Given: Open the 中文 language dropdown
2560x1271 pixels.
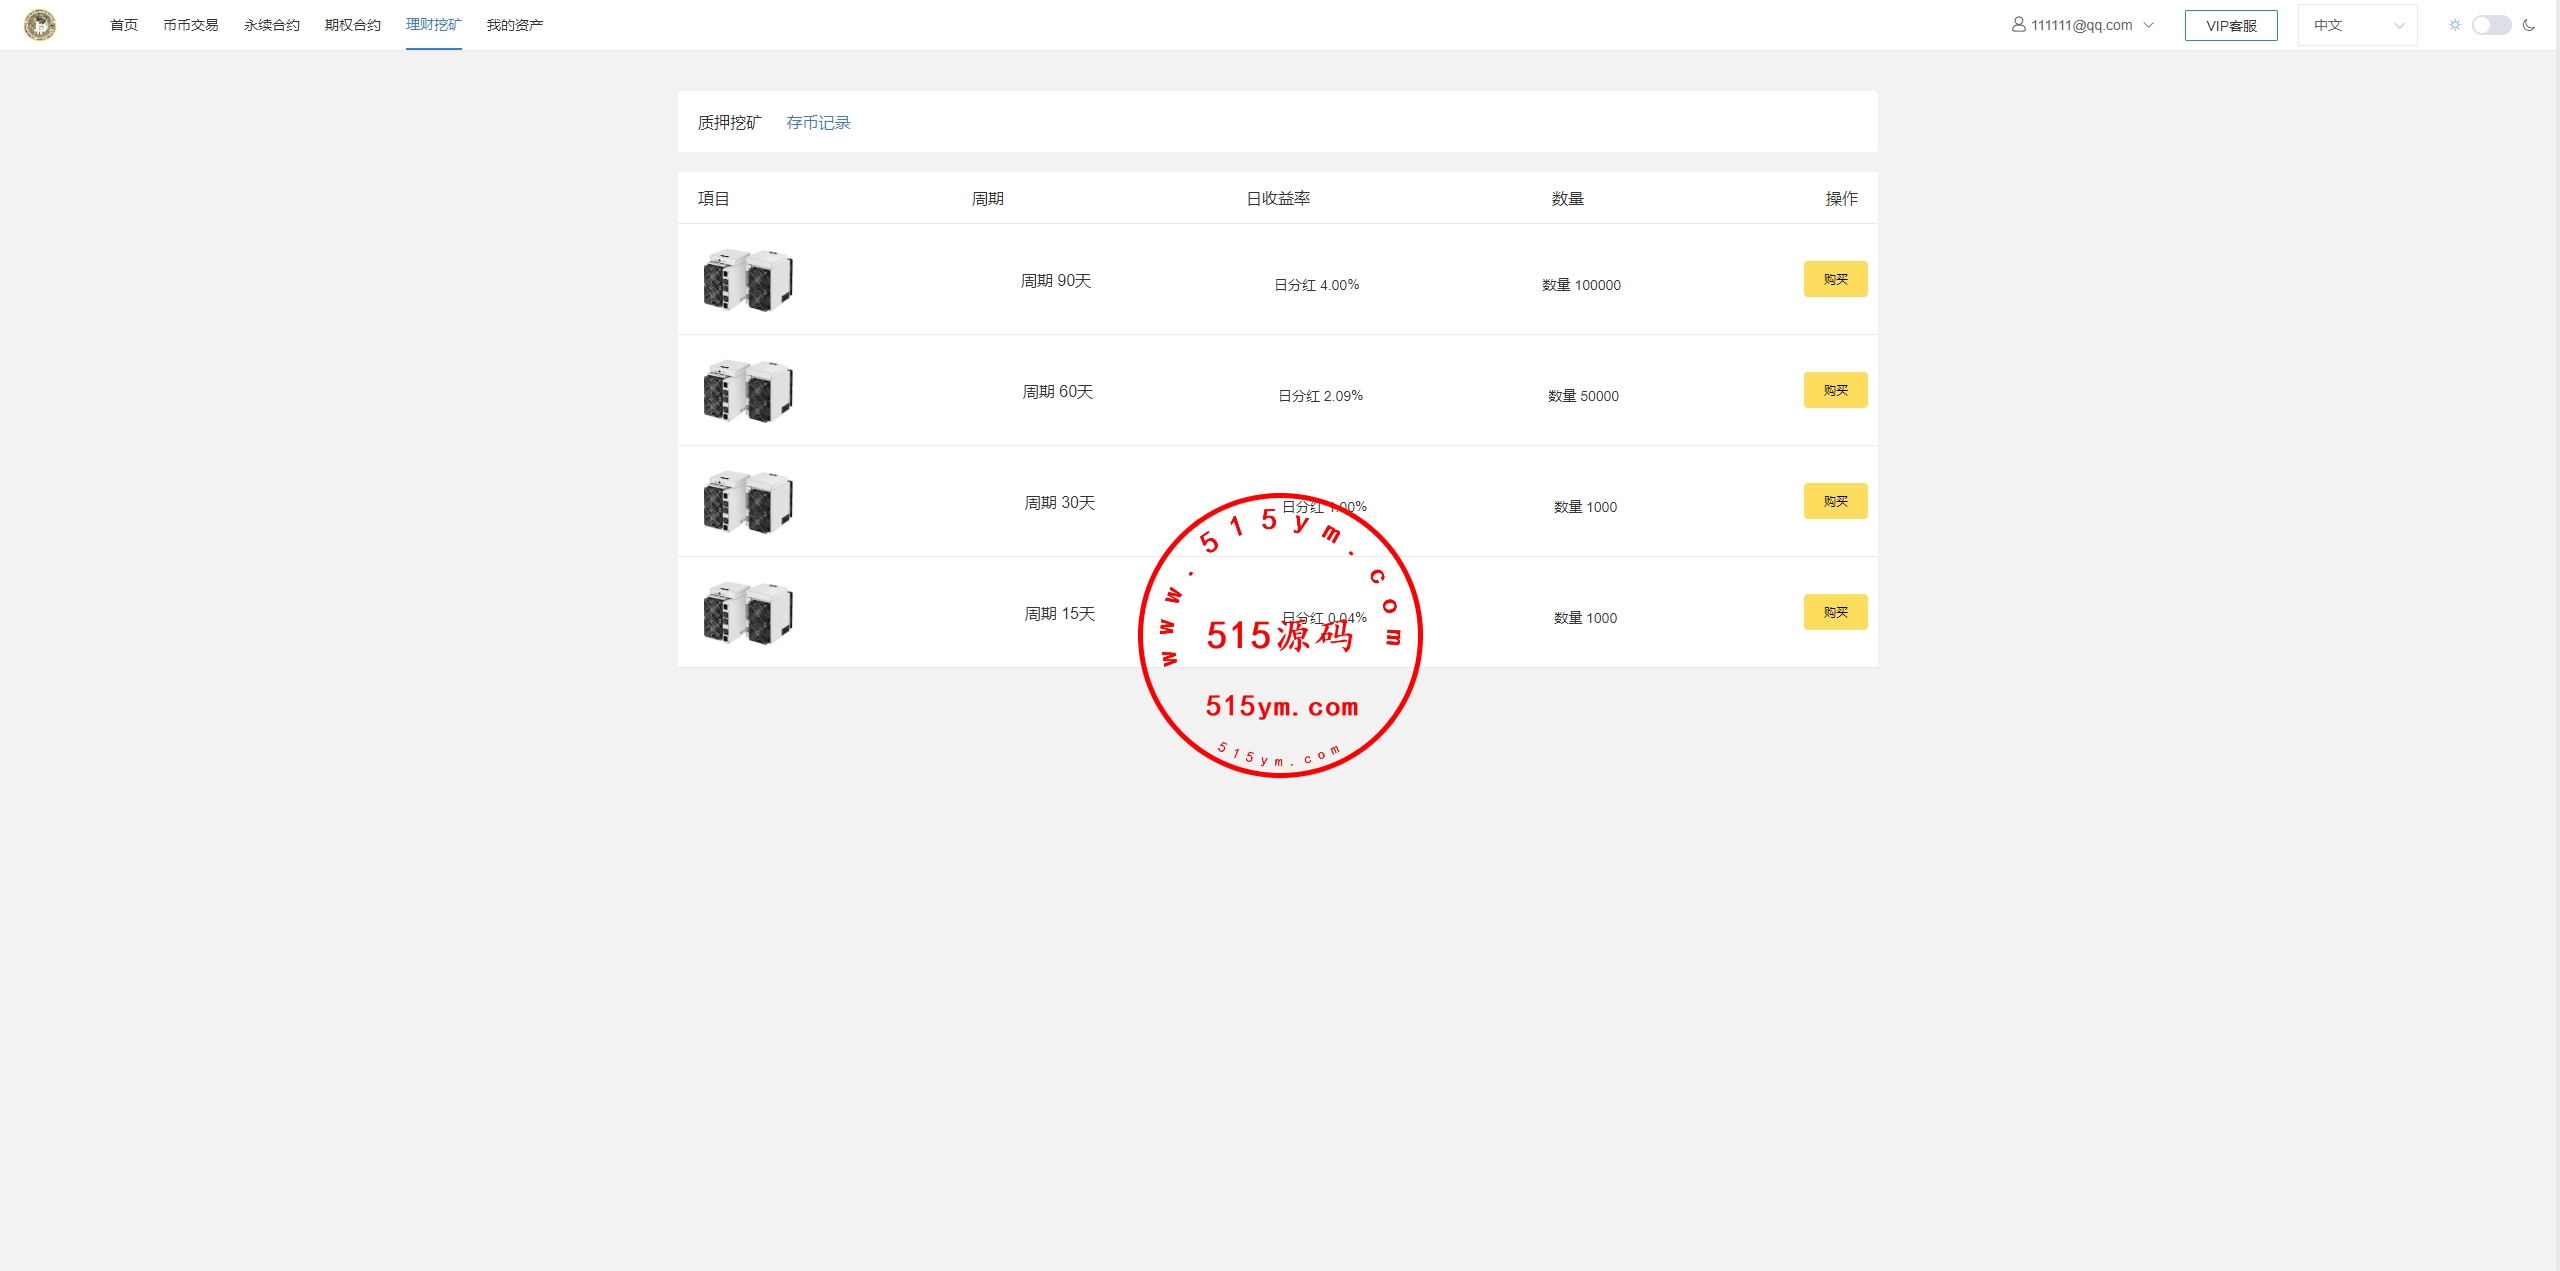Looking at the screenshot, I should (x=2357, y=25).
